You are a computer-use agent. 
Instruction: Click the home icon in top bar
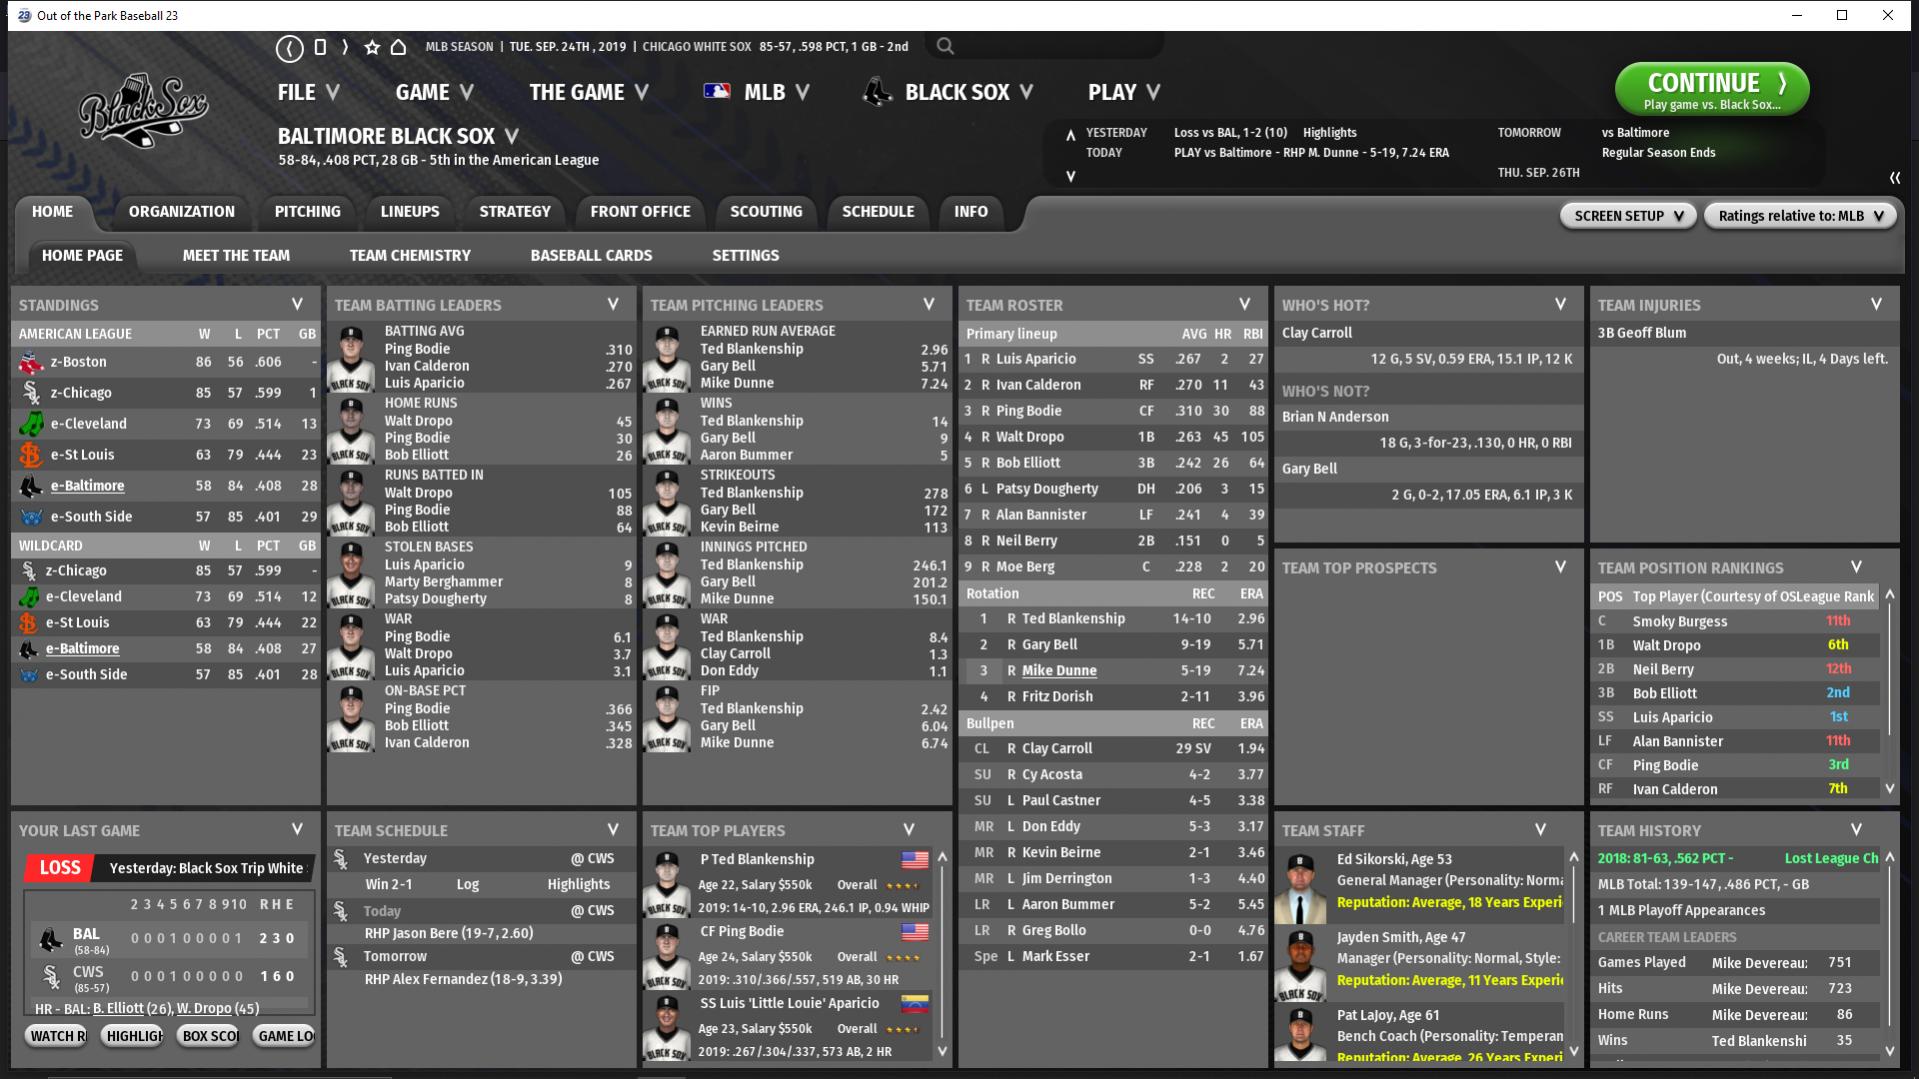click(x=398, y=47)
